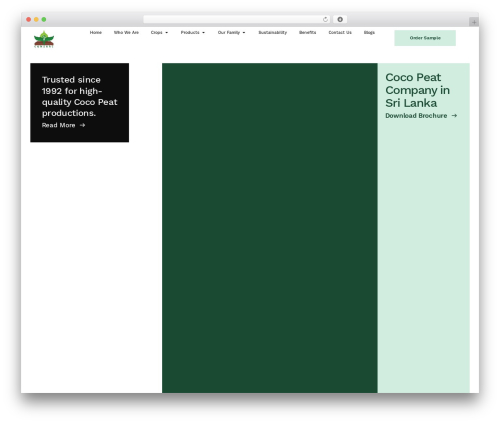Click the arrow beside Download Brochure
500x423 pixels.
pyautogui.click(x=454, y=116)
